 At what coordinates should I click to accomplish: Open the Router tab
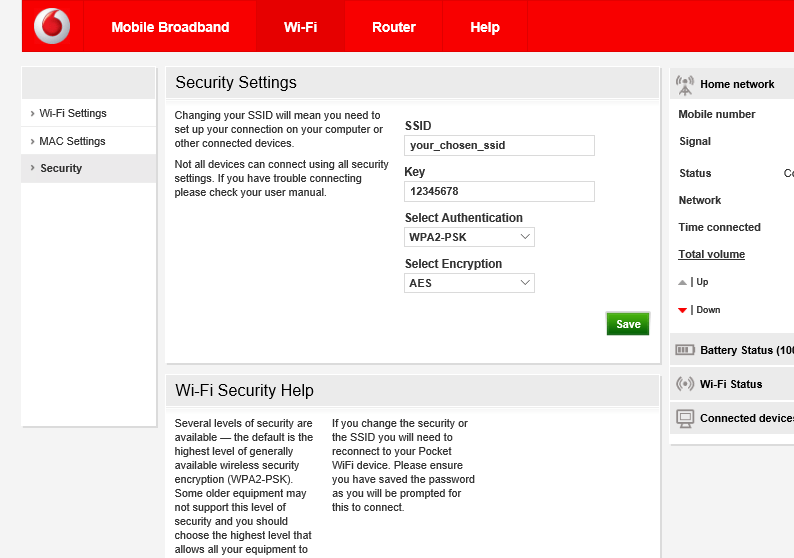tap(393, 27)
